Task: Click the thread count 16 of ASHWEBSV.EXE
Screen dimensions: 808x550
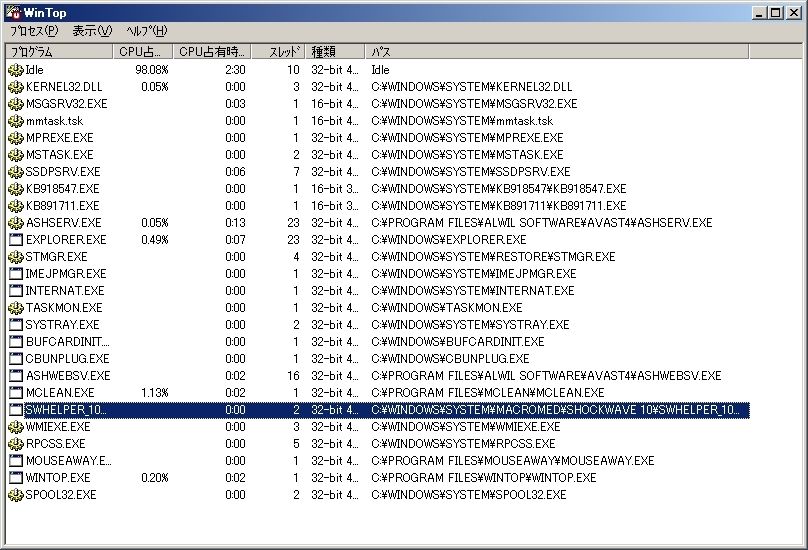Action: 294,376
